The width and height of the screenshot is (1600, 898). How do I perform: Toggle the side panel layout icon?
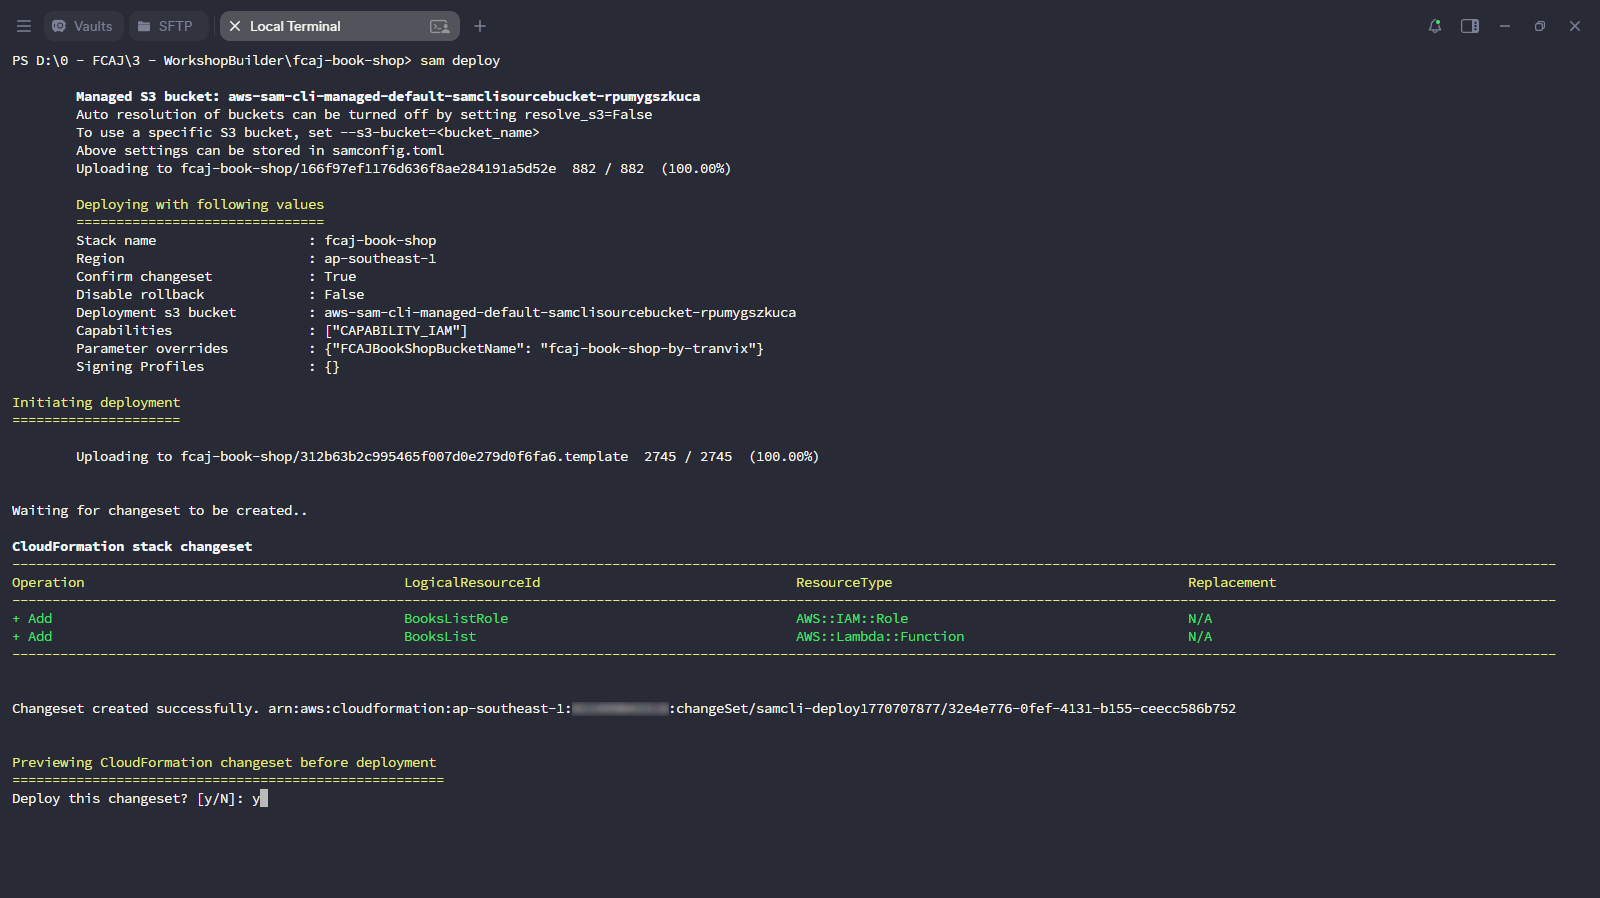(1470, 26)
